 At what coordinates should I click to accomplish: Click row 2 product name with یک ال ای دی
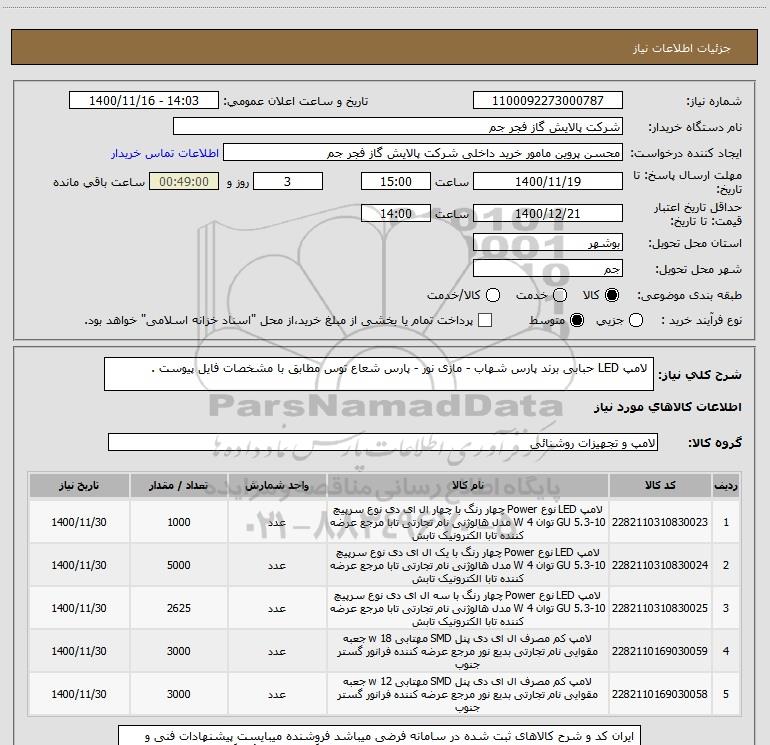tap(468, 565)
